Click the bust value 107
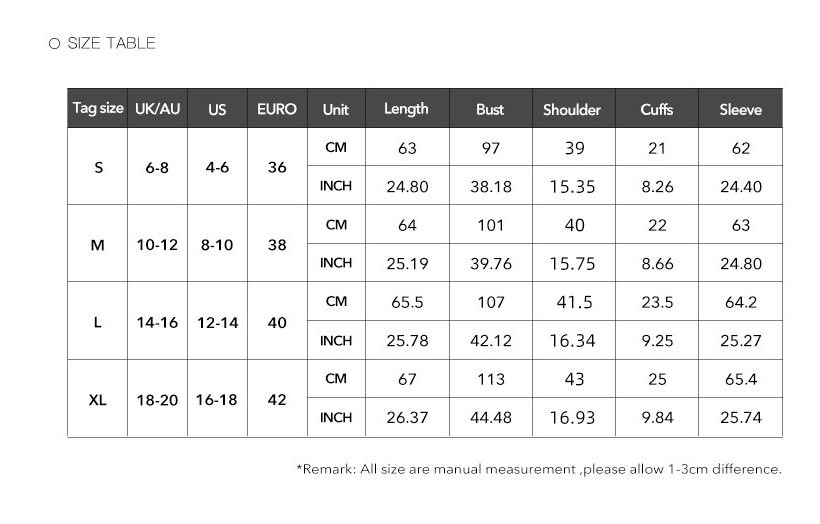 (x=490, y=302)
